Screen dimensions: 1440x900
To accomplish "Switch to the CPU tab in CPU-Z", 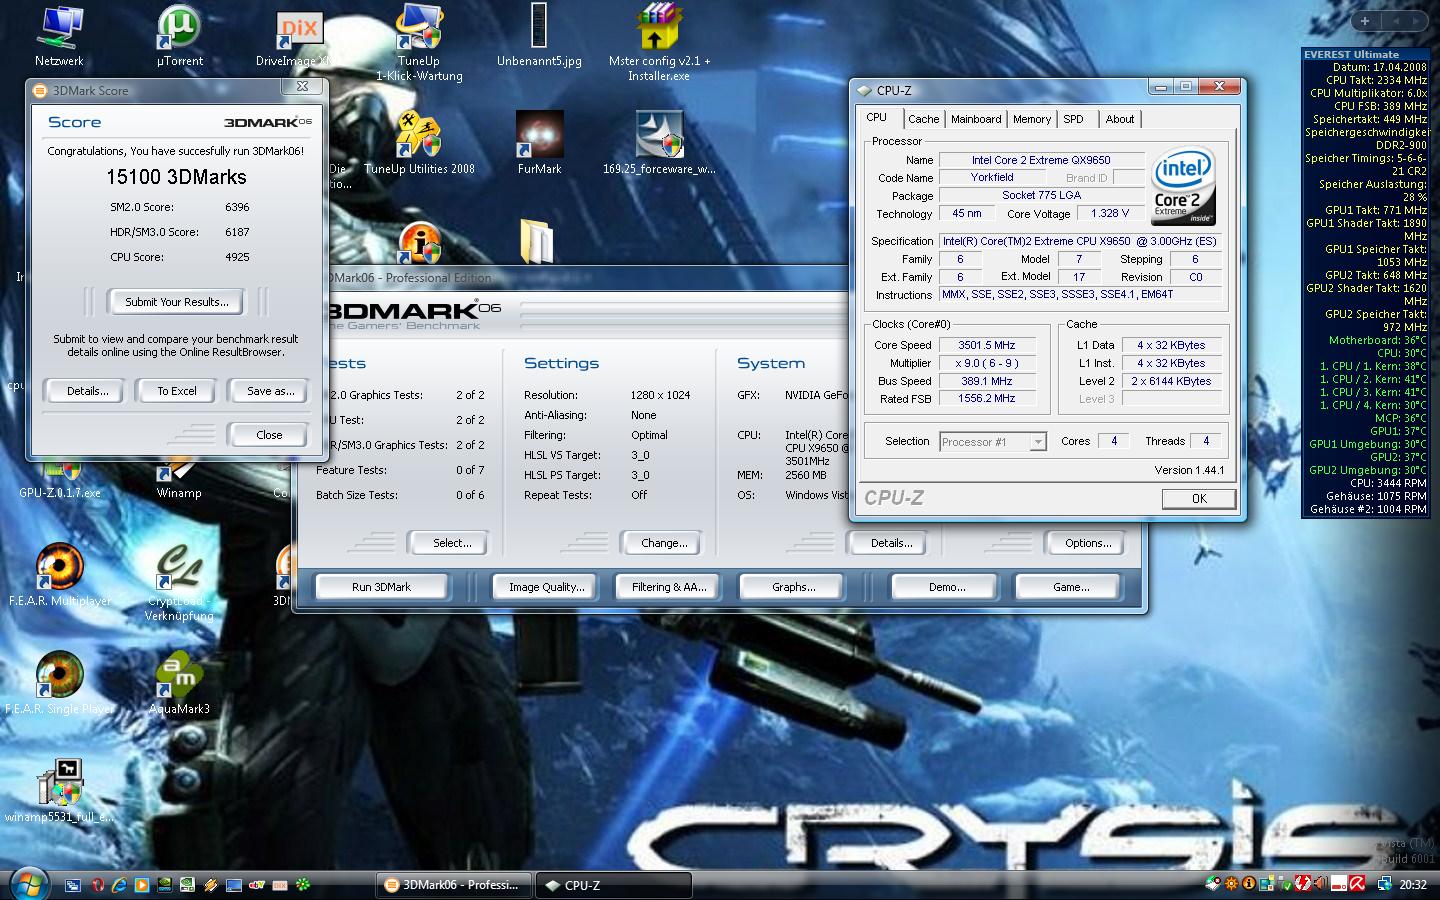I will click(x=877, y=118).
